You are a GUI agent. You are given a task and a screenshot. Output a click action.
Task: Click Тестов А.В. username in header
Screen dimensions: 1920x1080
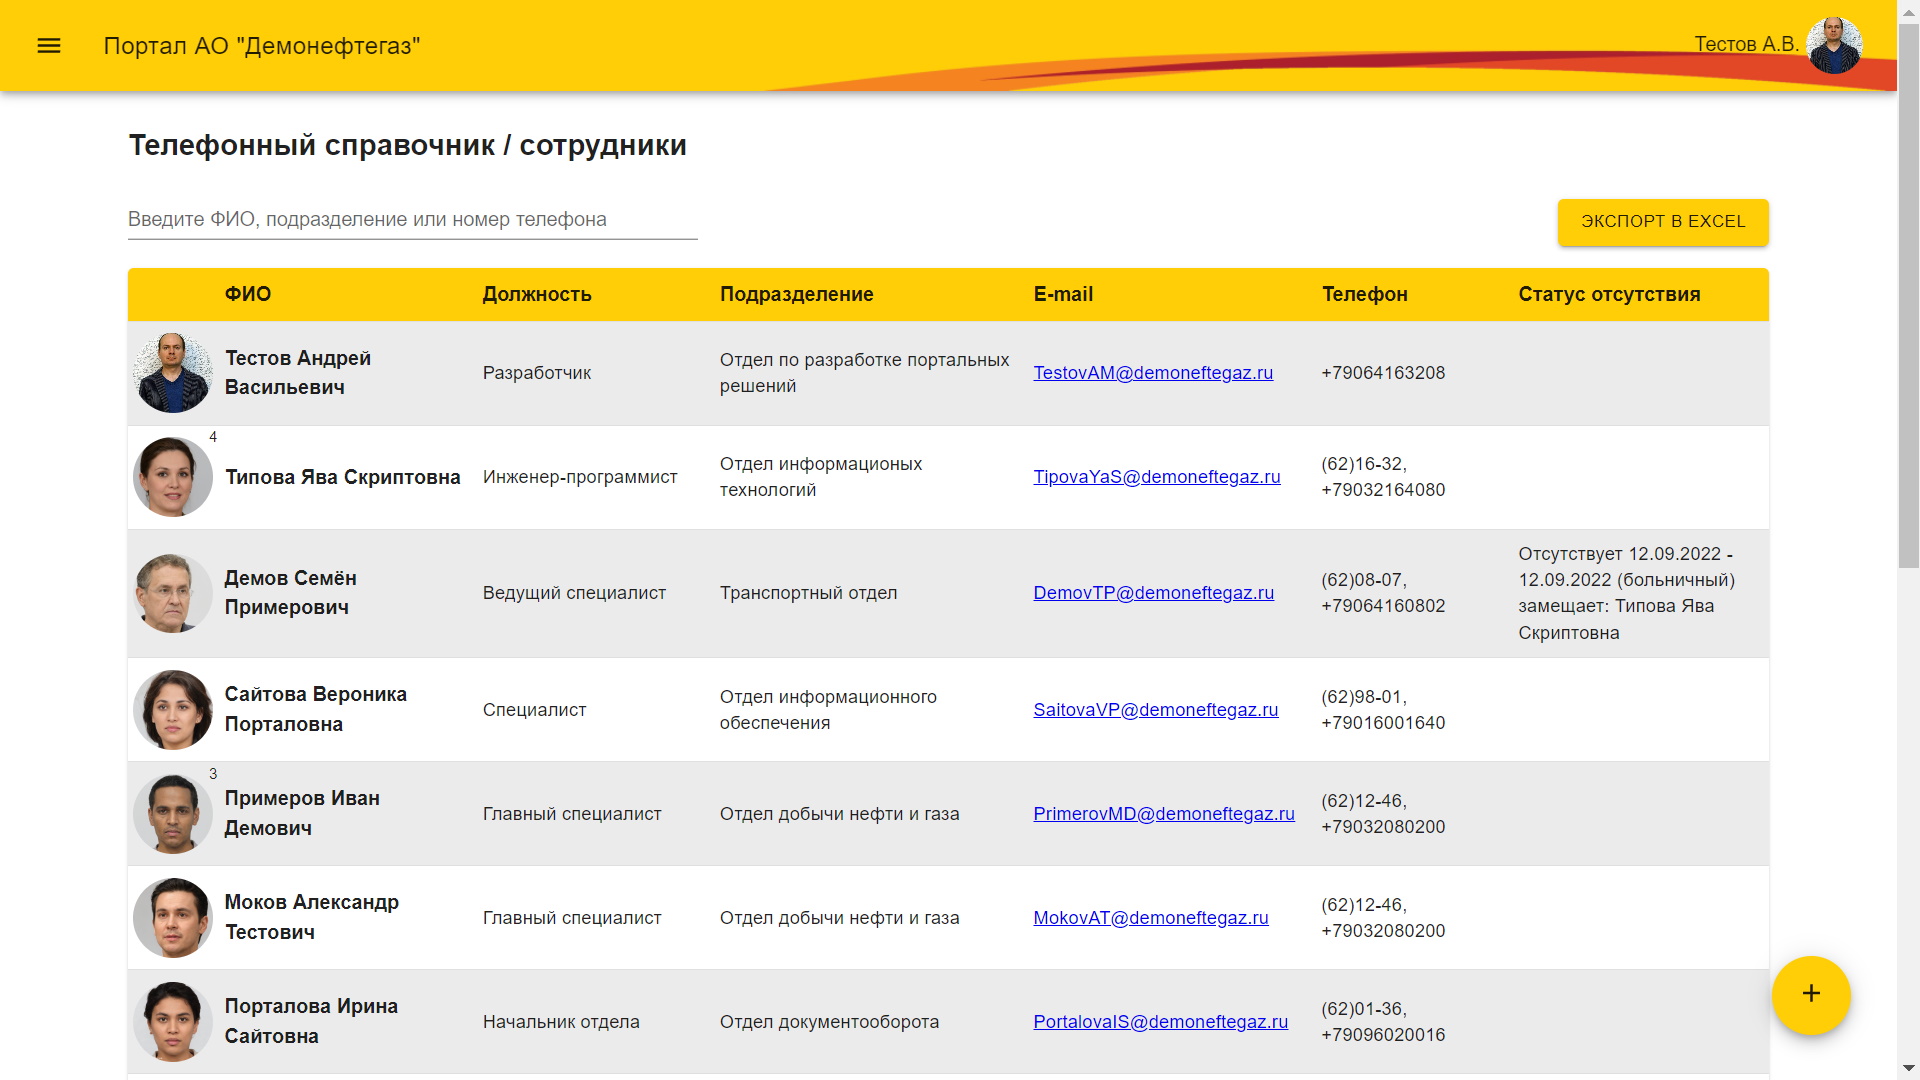[x=1745, y=44]
